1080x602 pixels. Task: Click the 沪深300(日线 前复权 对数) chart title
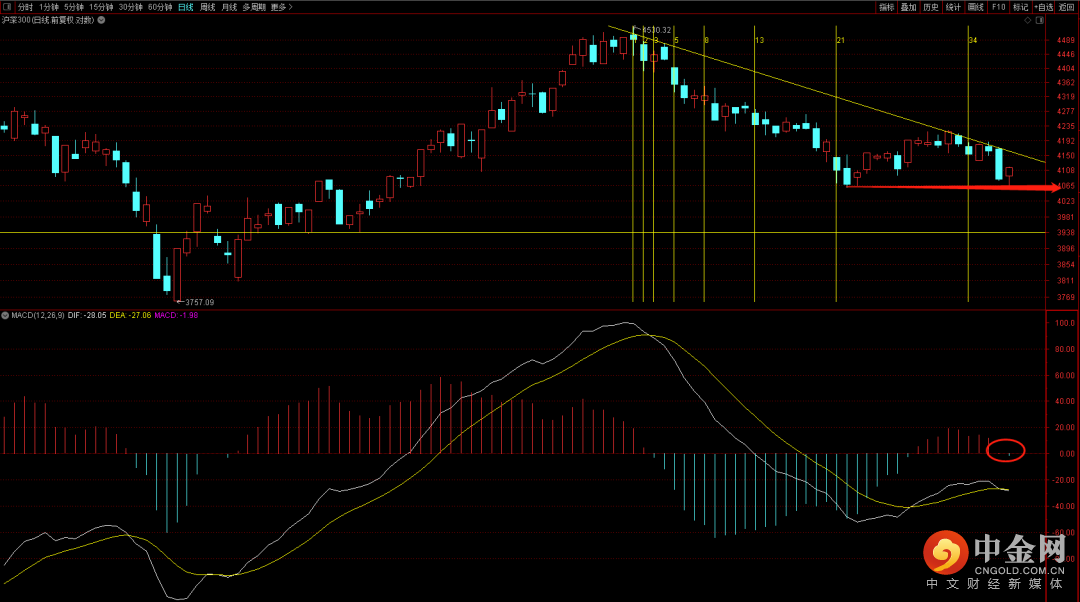click(x=48, y=20)
